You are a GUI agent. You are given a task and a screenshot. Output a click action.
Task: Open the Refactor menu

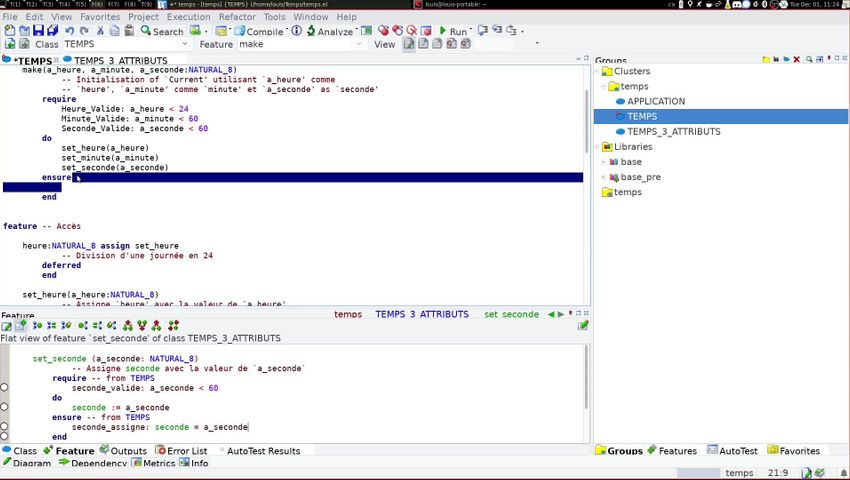coord(237,17)
